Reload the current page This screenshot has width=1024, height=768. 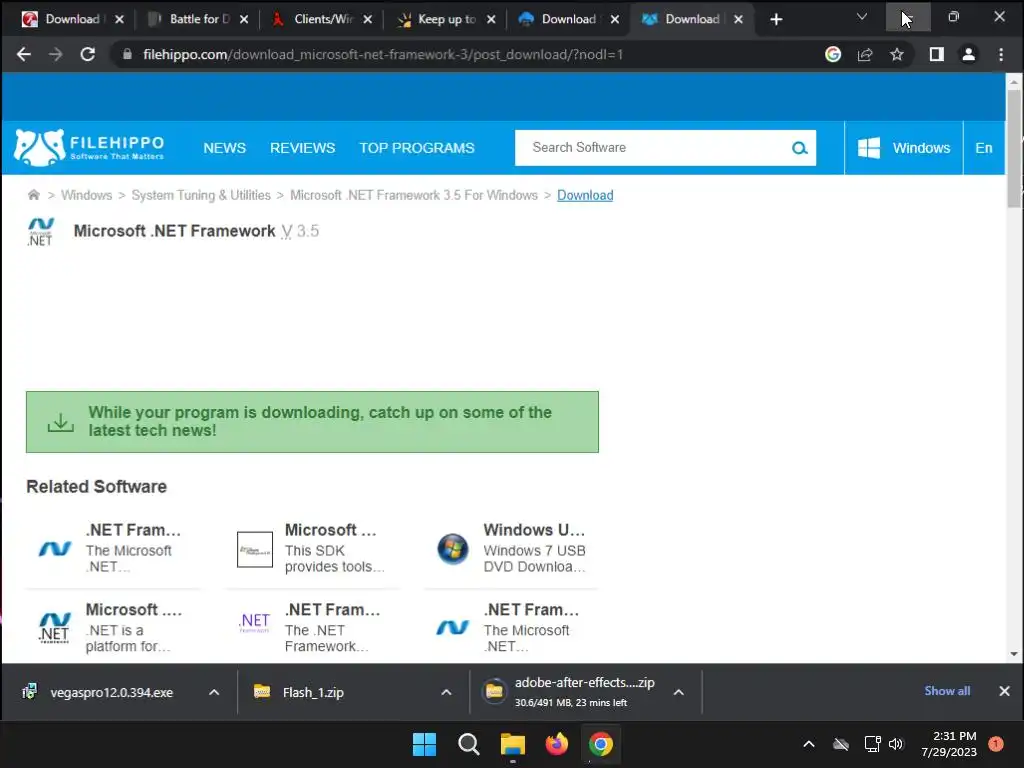[x=88, y=54]
